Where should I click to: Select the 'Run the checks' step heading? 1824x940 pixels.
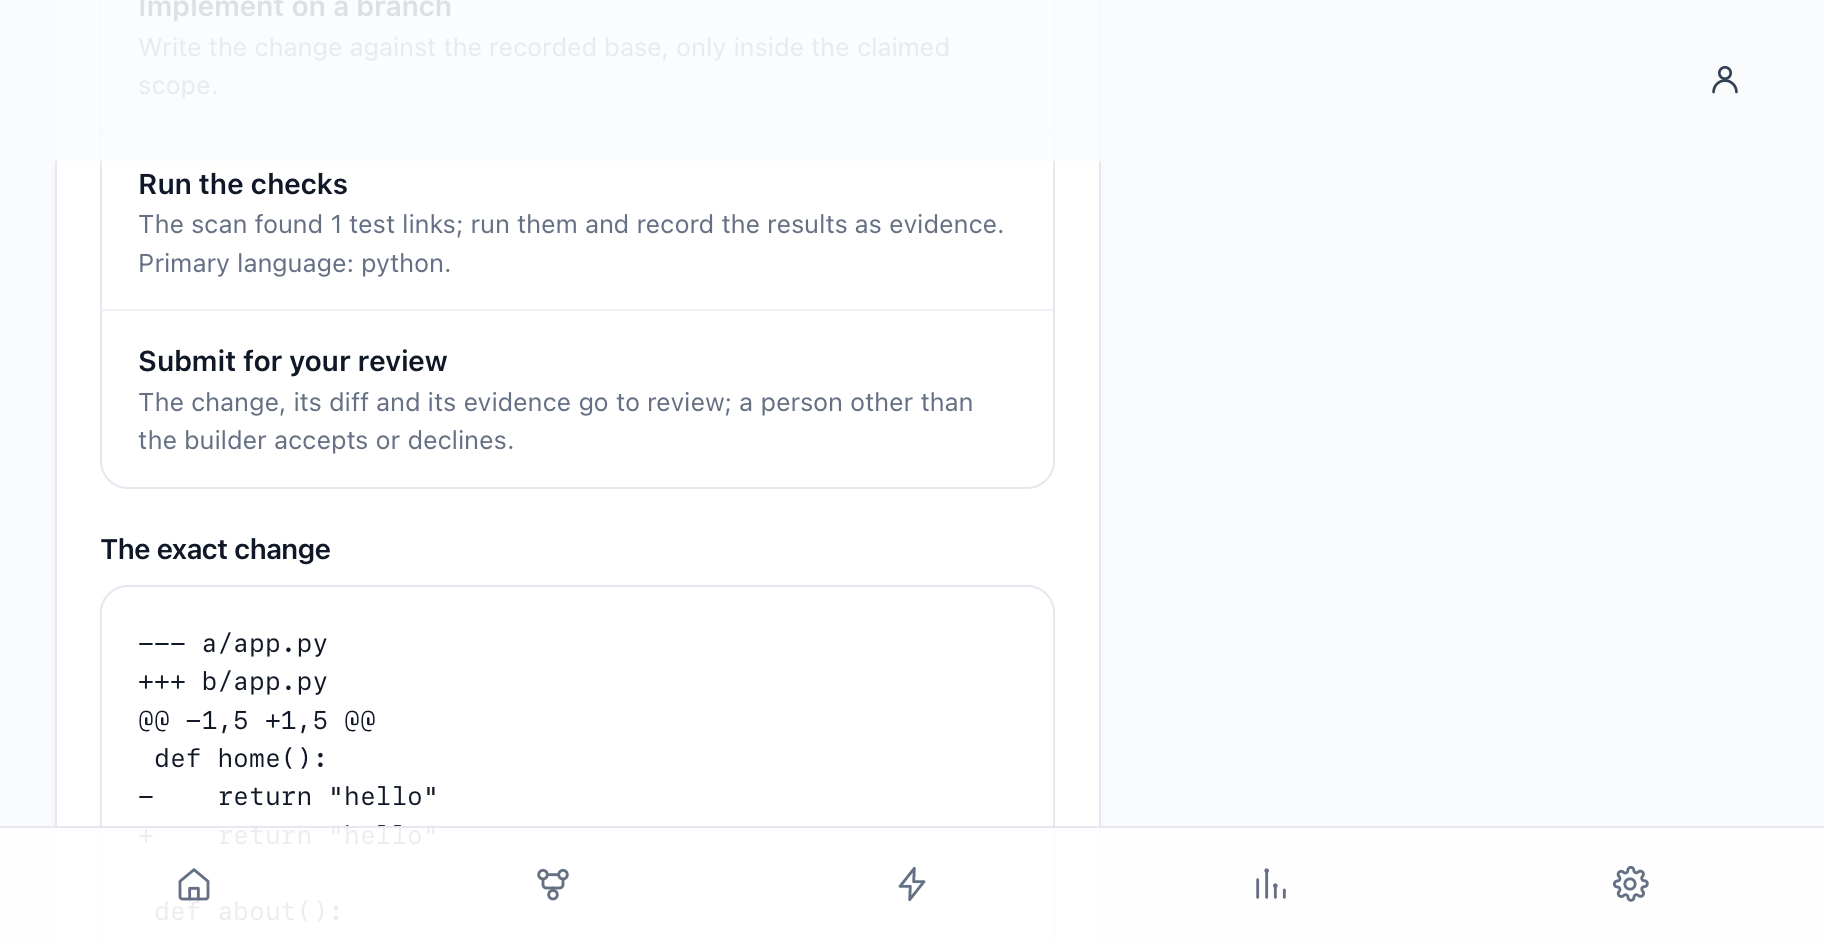point(243,184)
